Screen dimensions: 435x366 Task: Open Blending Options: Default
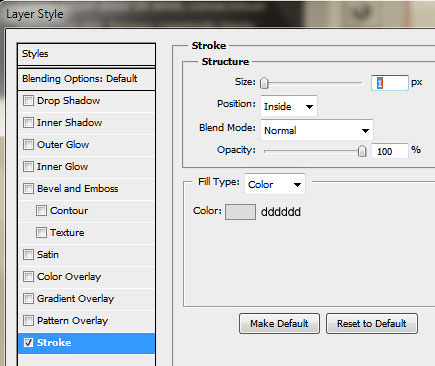coord(86,79)
